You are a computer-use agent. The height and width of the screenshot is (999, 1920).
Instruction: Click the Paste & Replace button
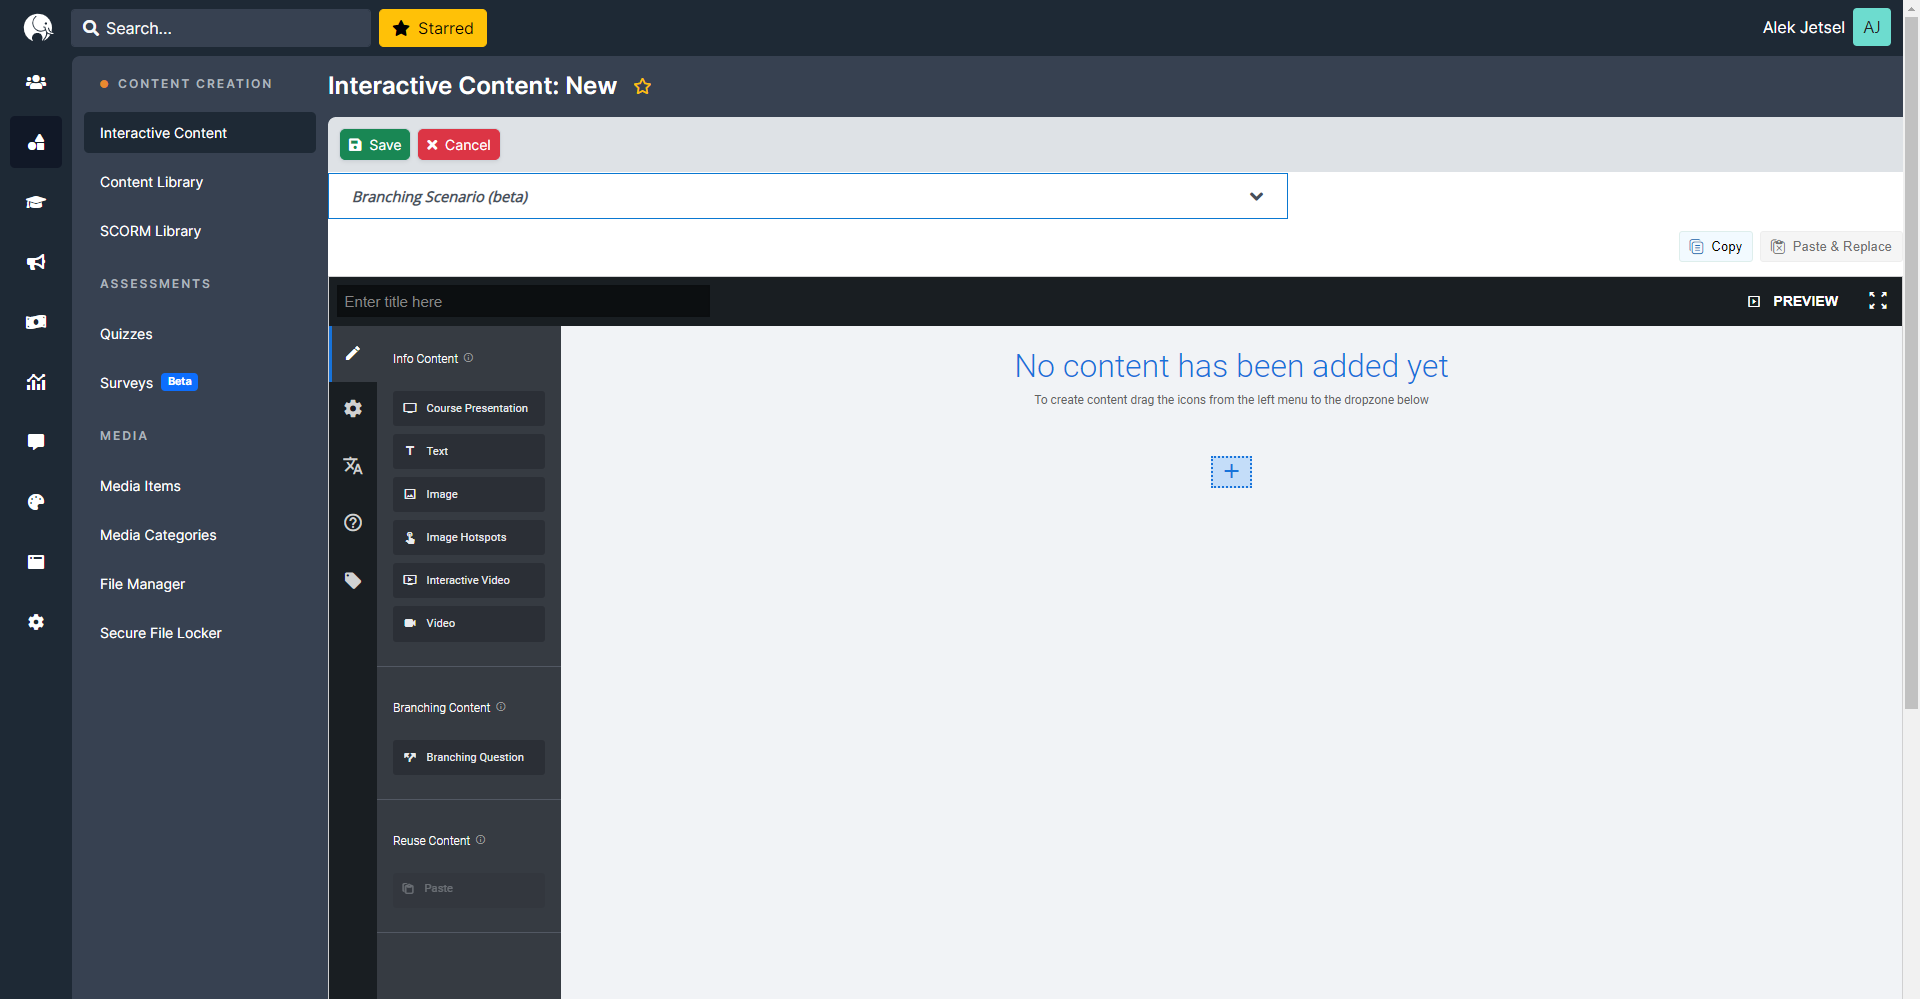tap(1831, 246)
